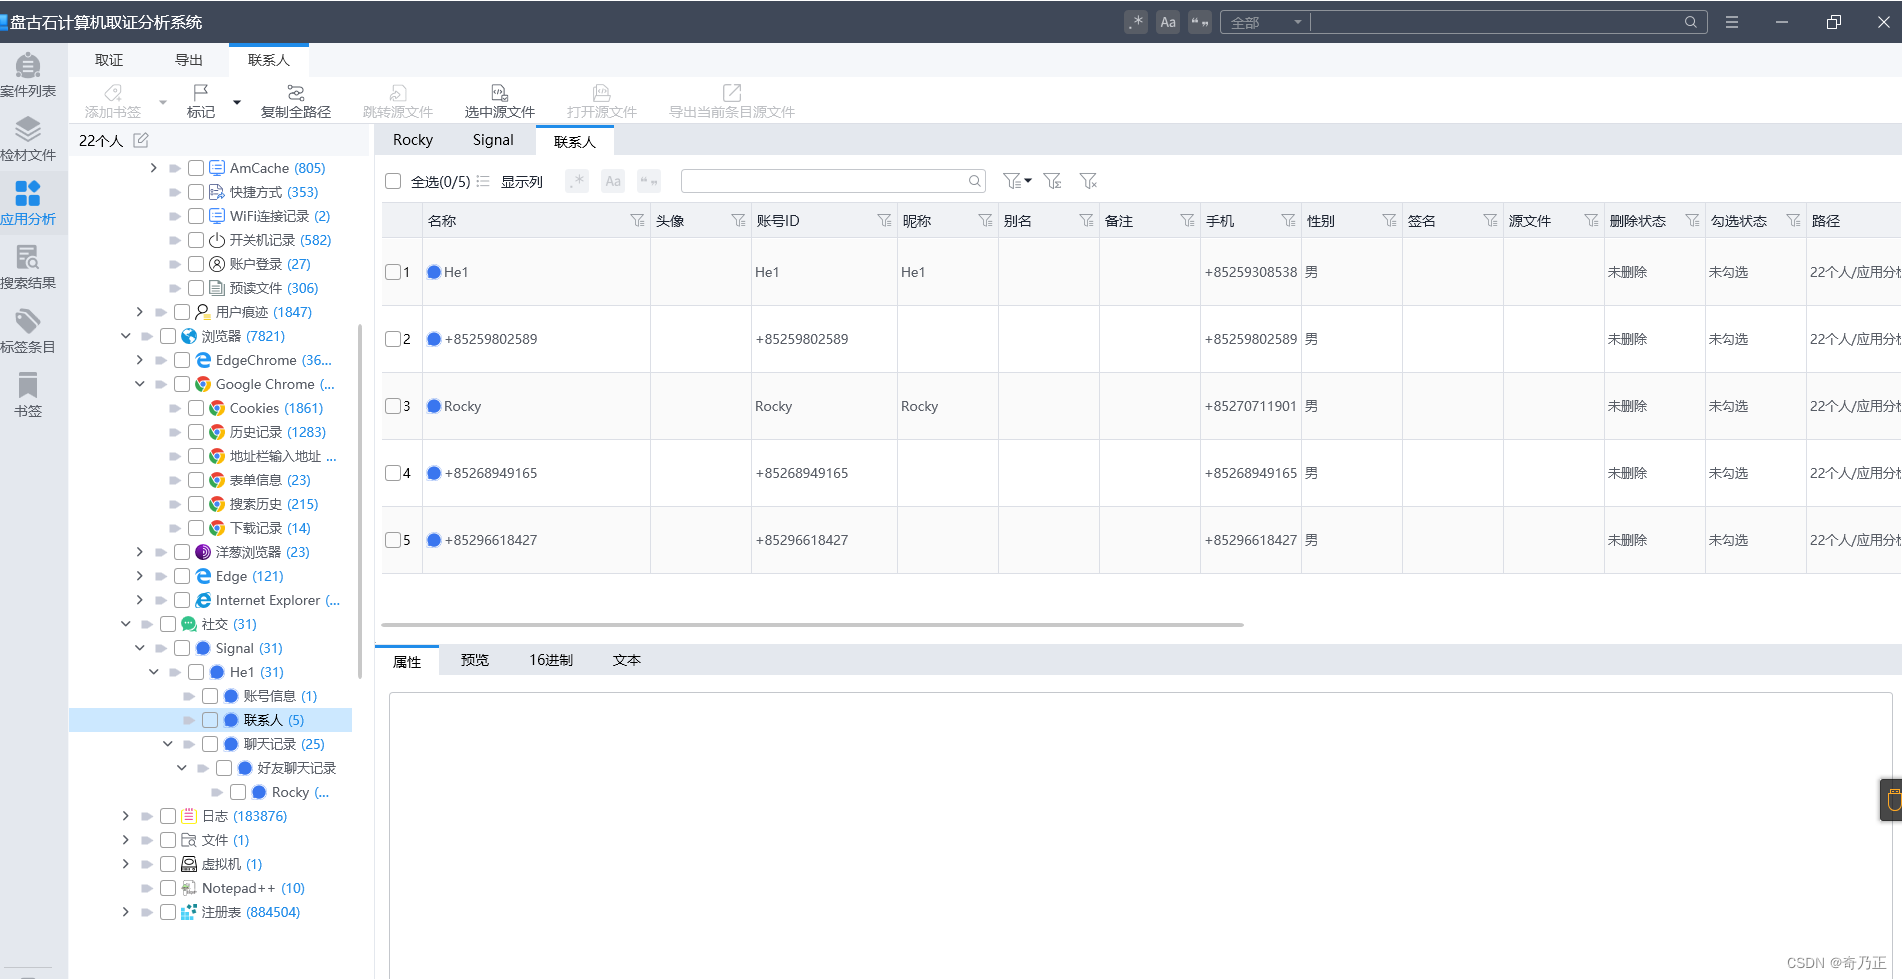Tick the checkbox for the Rocky contact row
1902x979 pixels.
(x=393, y=406)
